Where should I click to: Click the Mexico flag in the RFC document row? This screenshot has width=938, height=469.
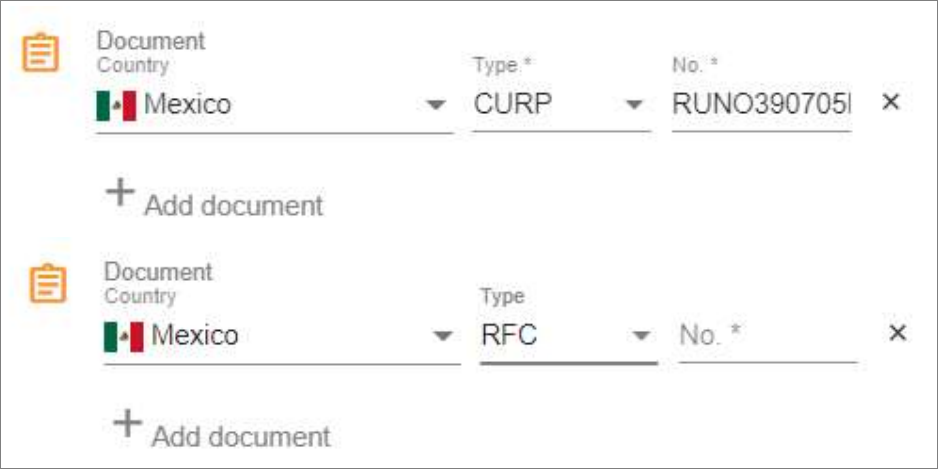(x=124, y=336)
